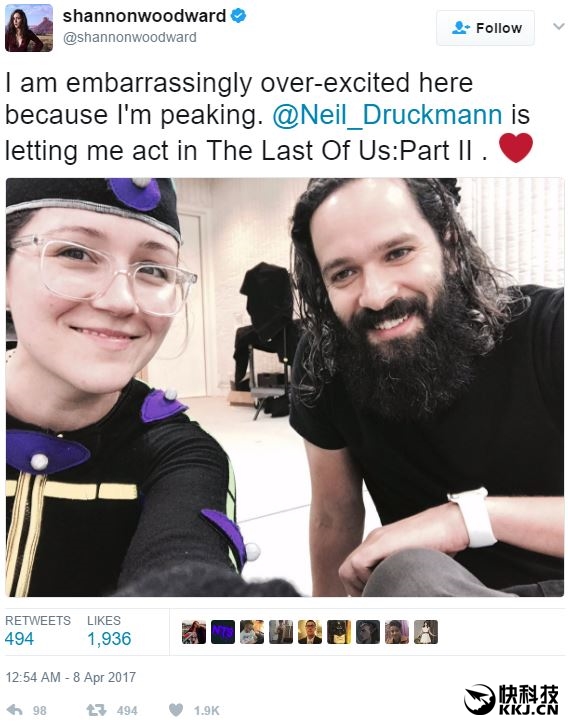The height and width of the screenshot is (725, 568).
Task: Click the red heart emoji in tweet
Action: click(516, 148)
